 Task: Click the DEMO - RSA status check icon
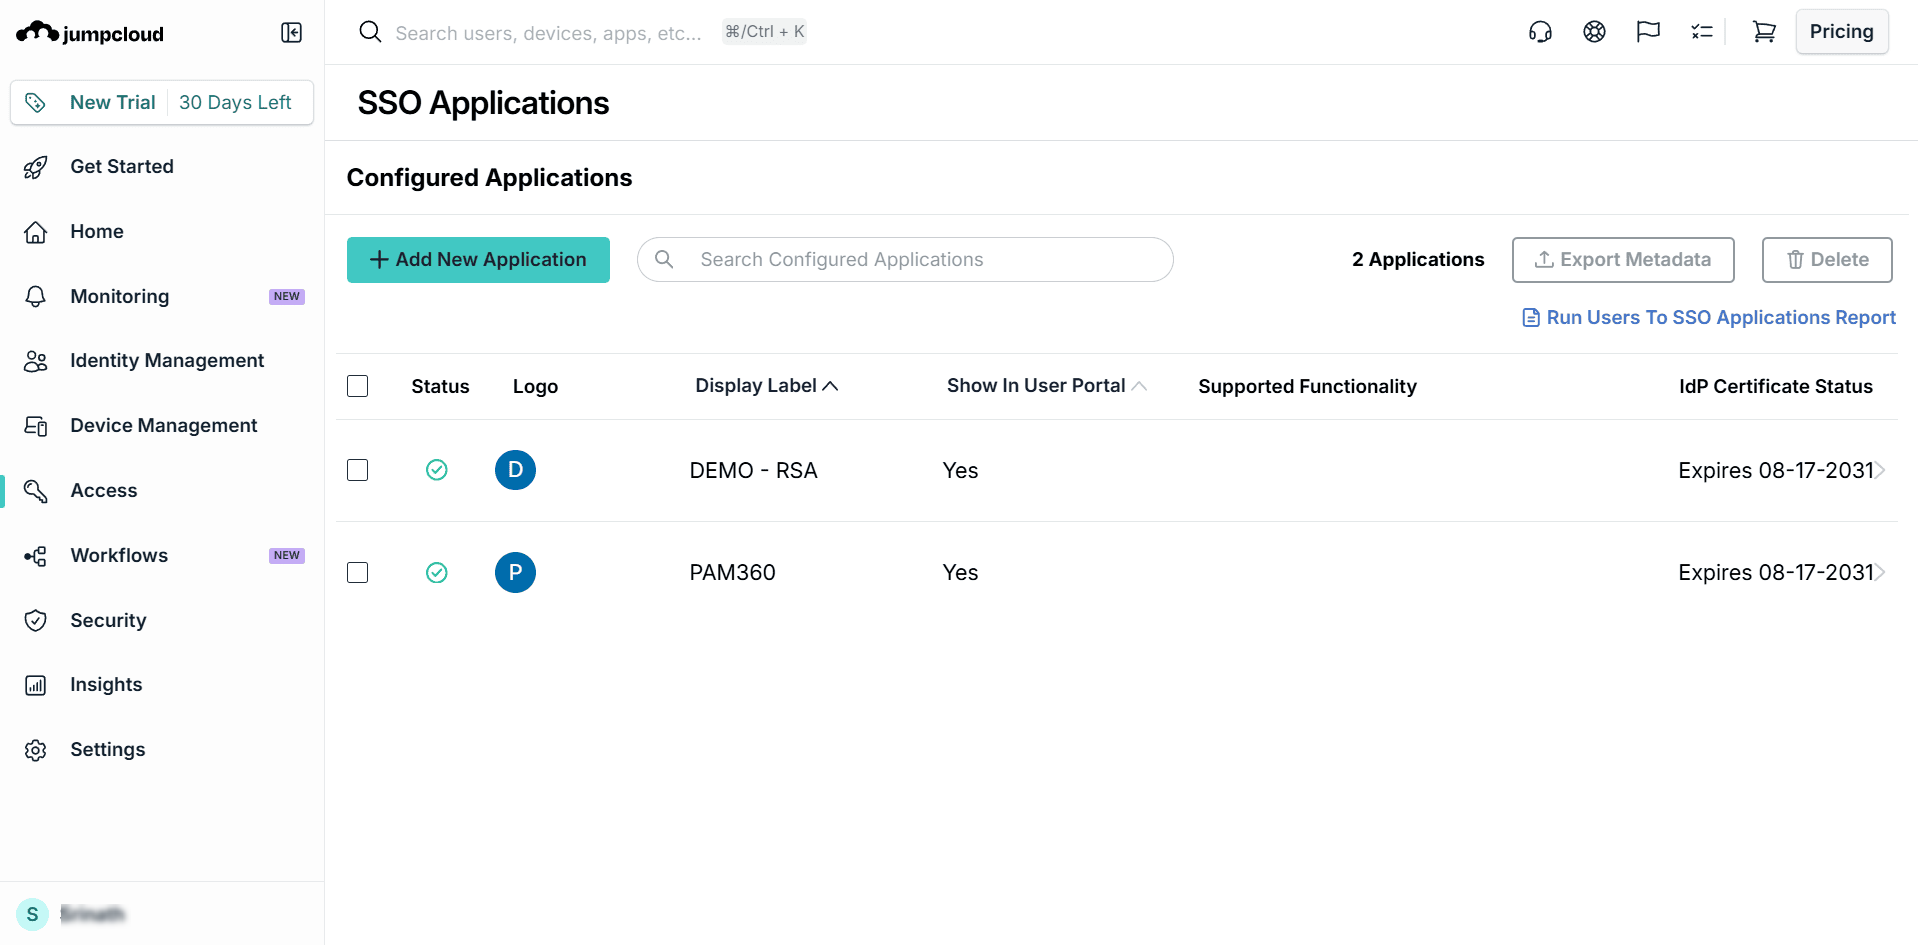[x=437, y=470]
